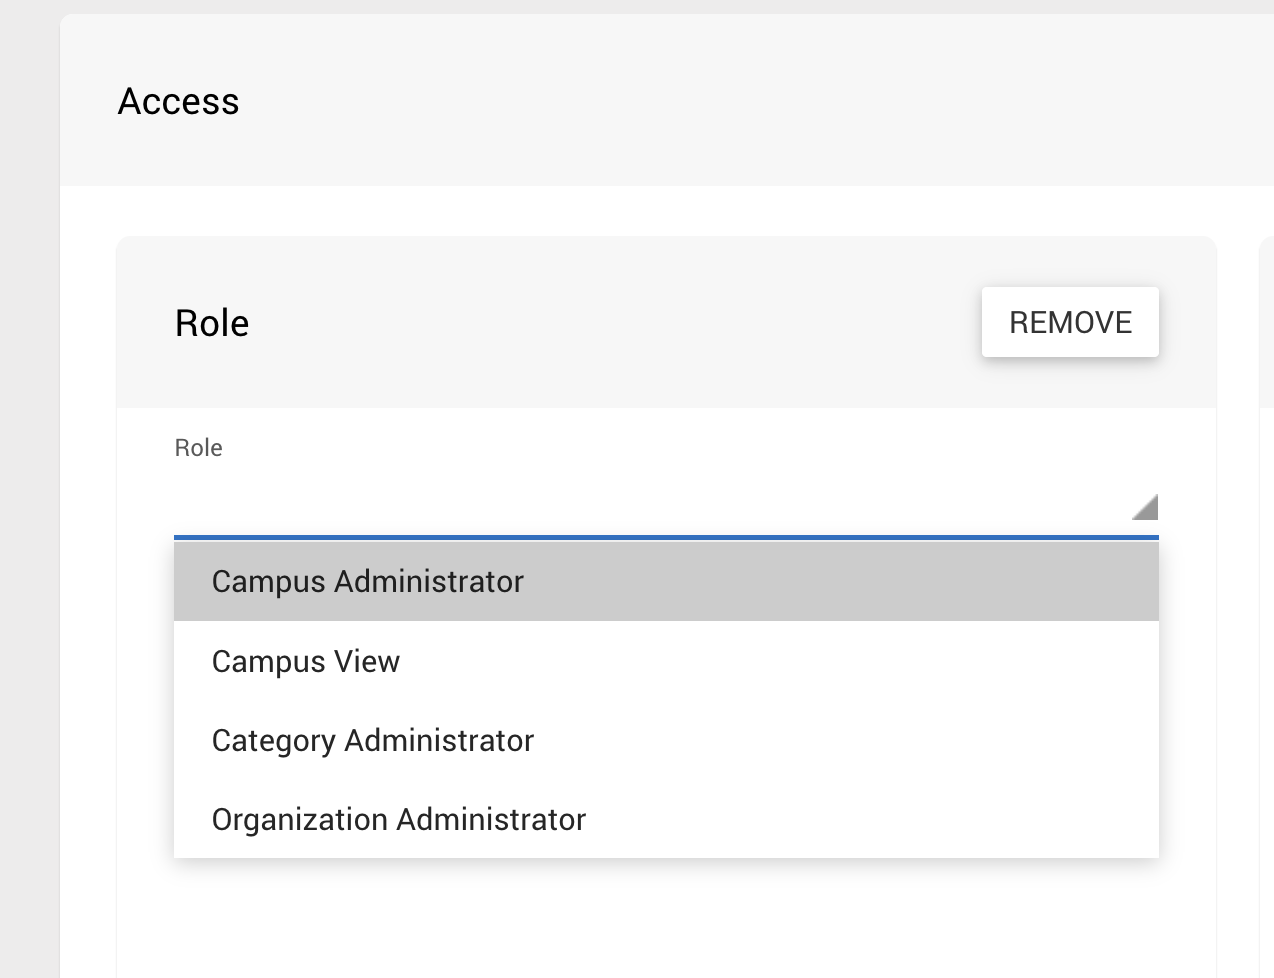Screen dimensions: 1274x978
Task: Select Organization Administrator from dropdown
Action: (666, 819)
